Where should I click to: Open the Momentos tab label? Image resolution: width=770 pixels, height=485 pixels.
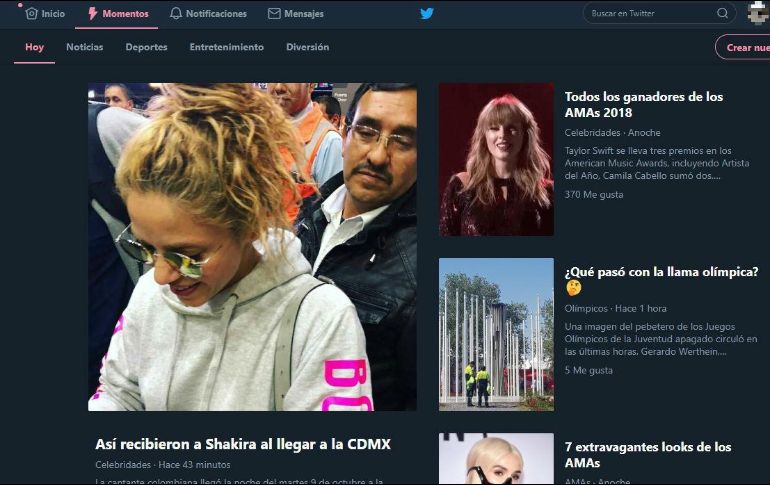tap(125, 14)
